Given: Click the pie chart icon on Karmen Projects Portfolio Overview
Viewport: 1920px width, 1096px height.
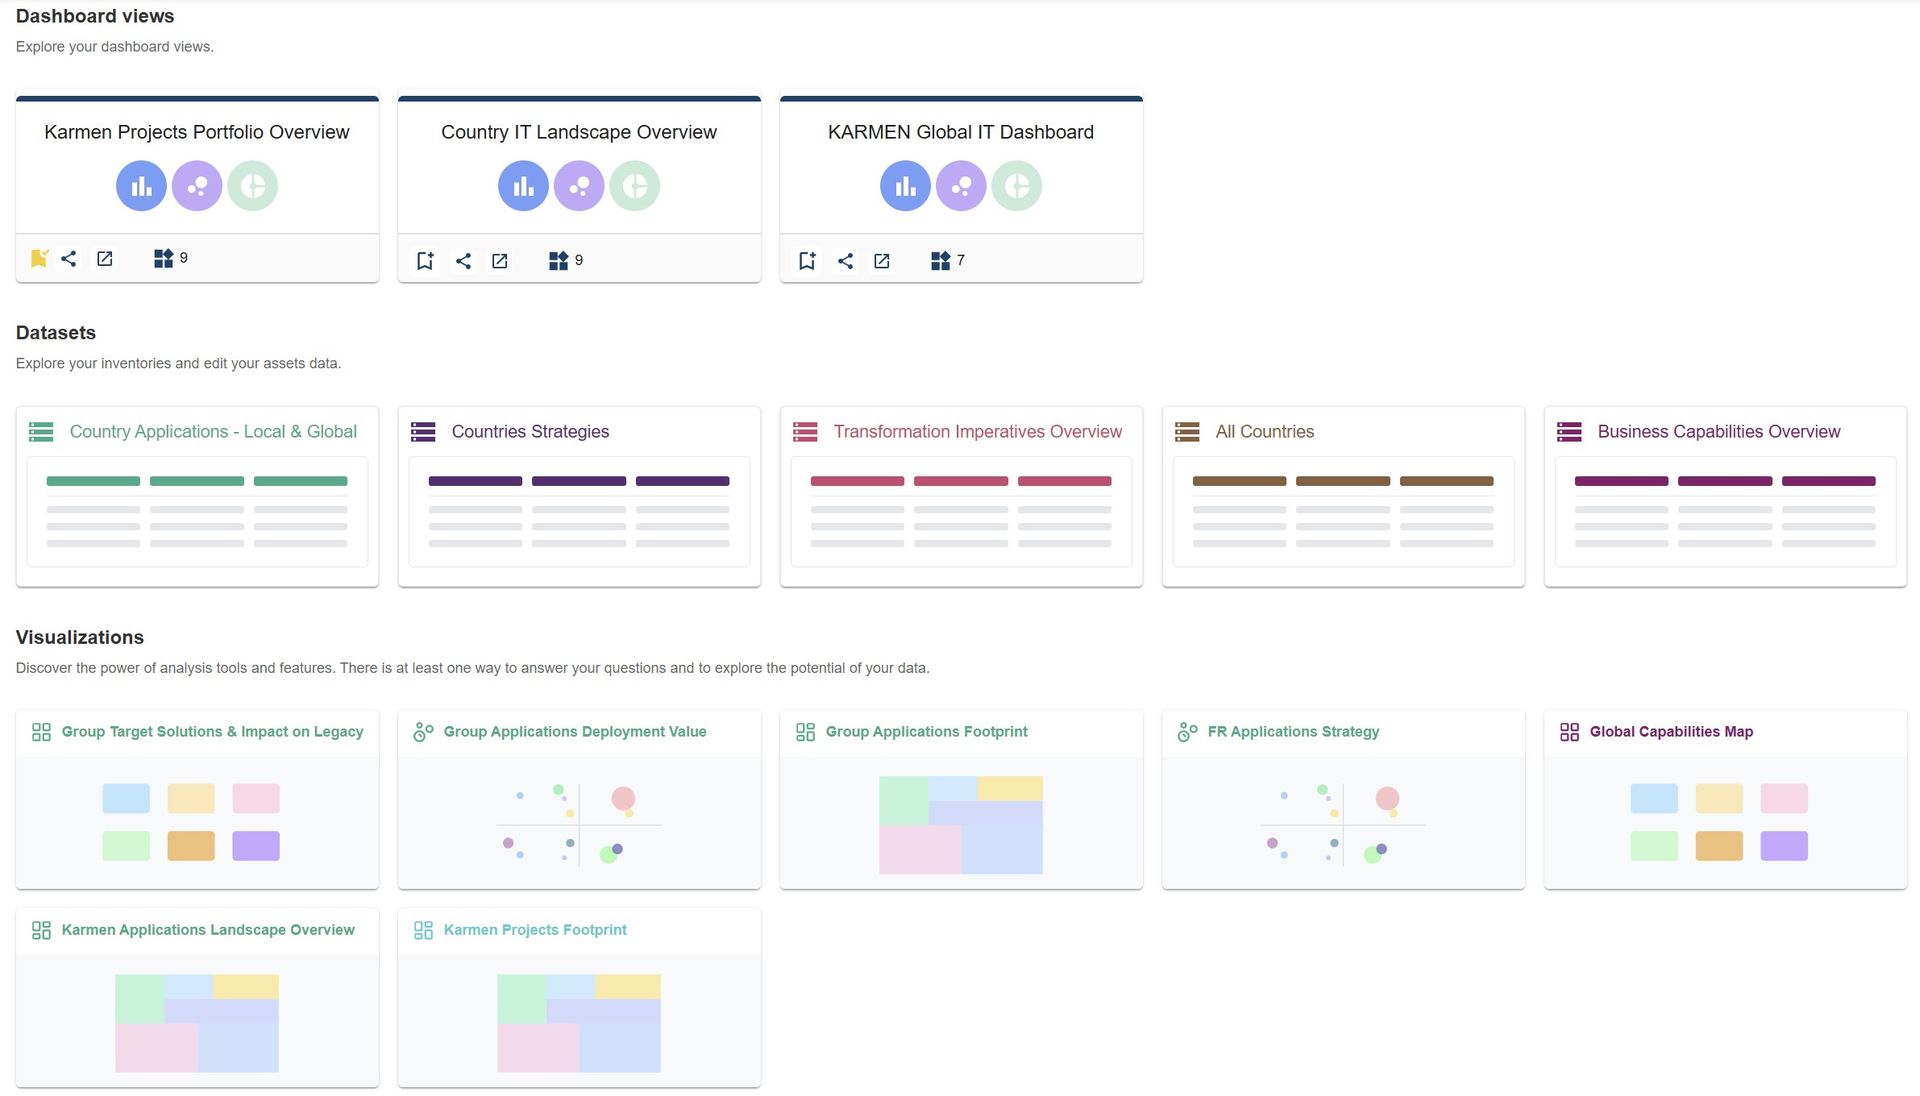Looking at the screenshot, I should click(252, 186).
